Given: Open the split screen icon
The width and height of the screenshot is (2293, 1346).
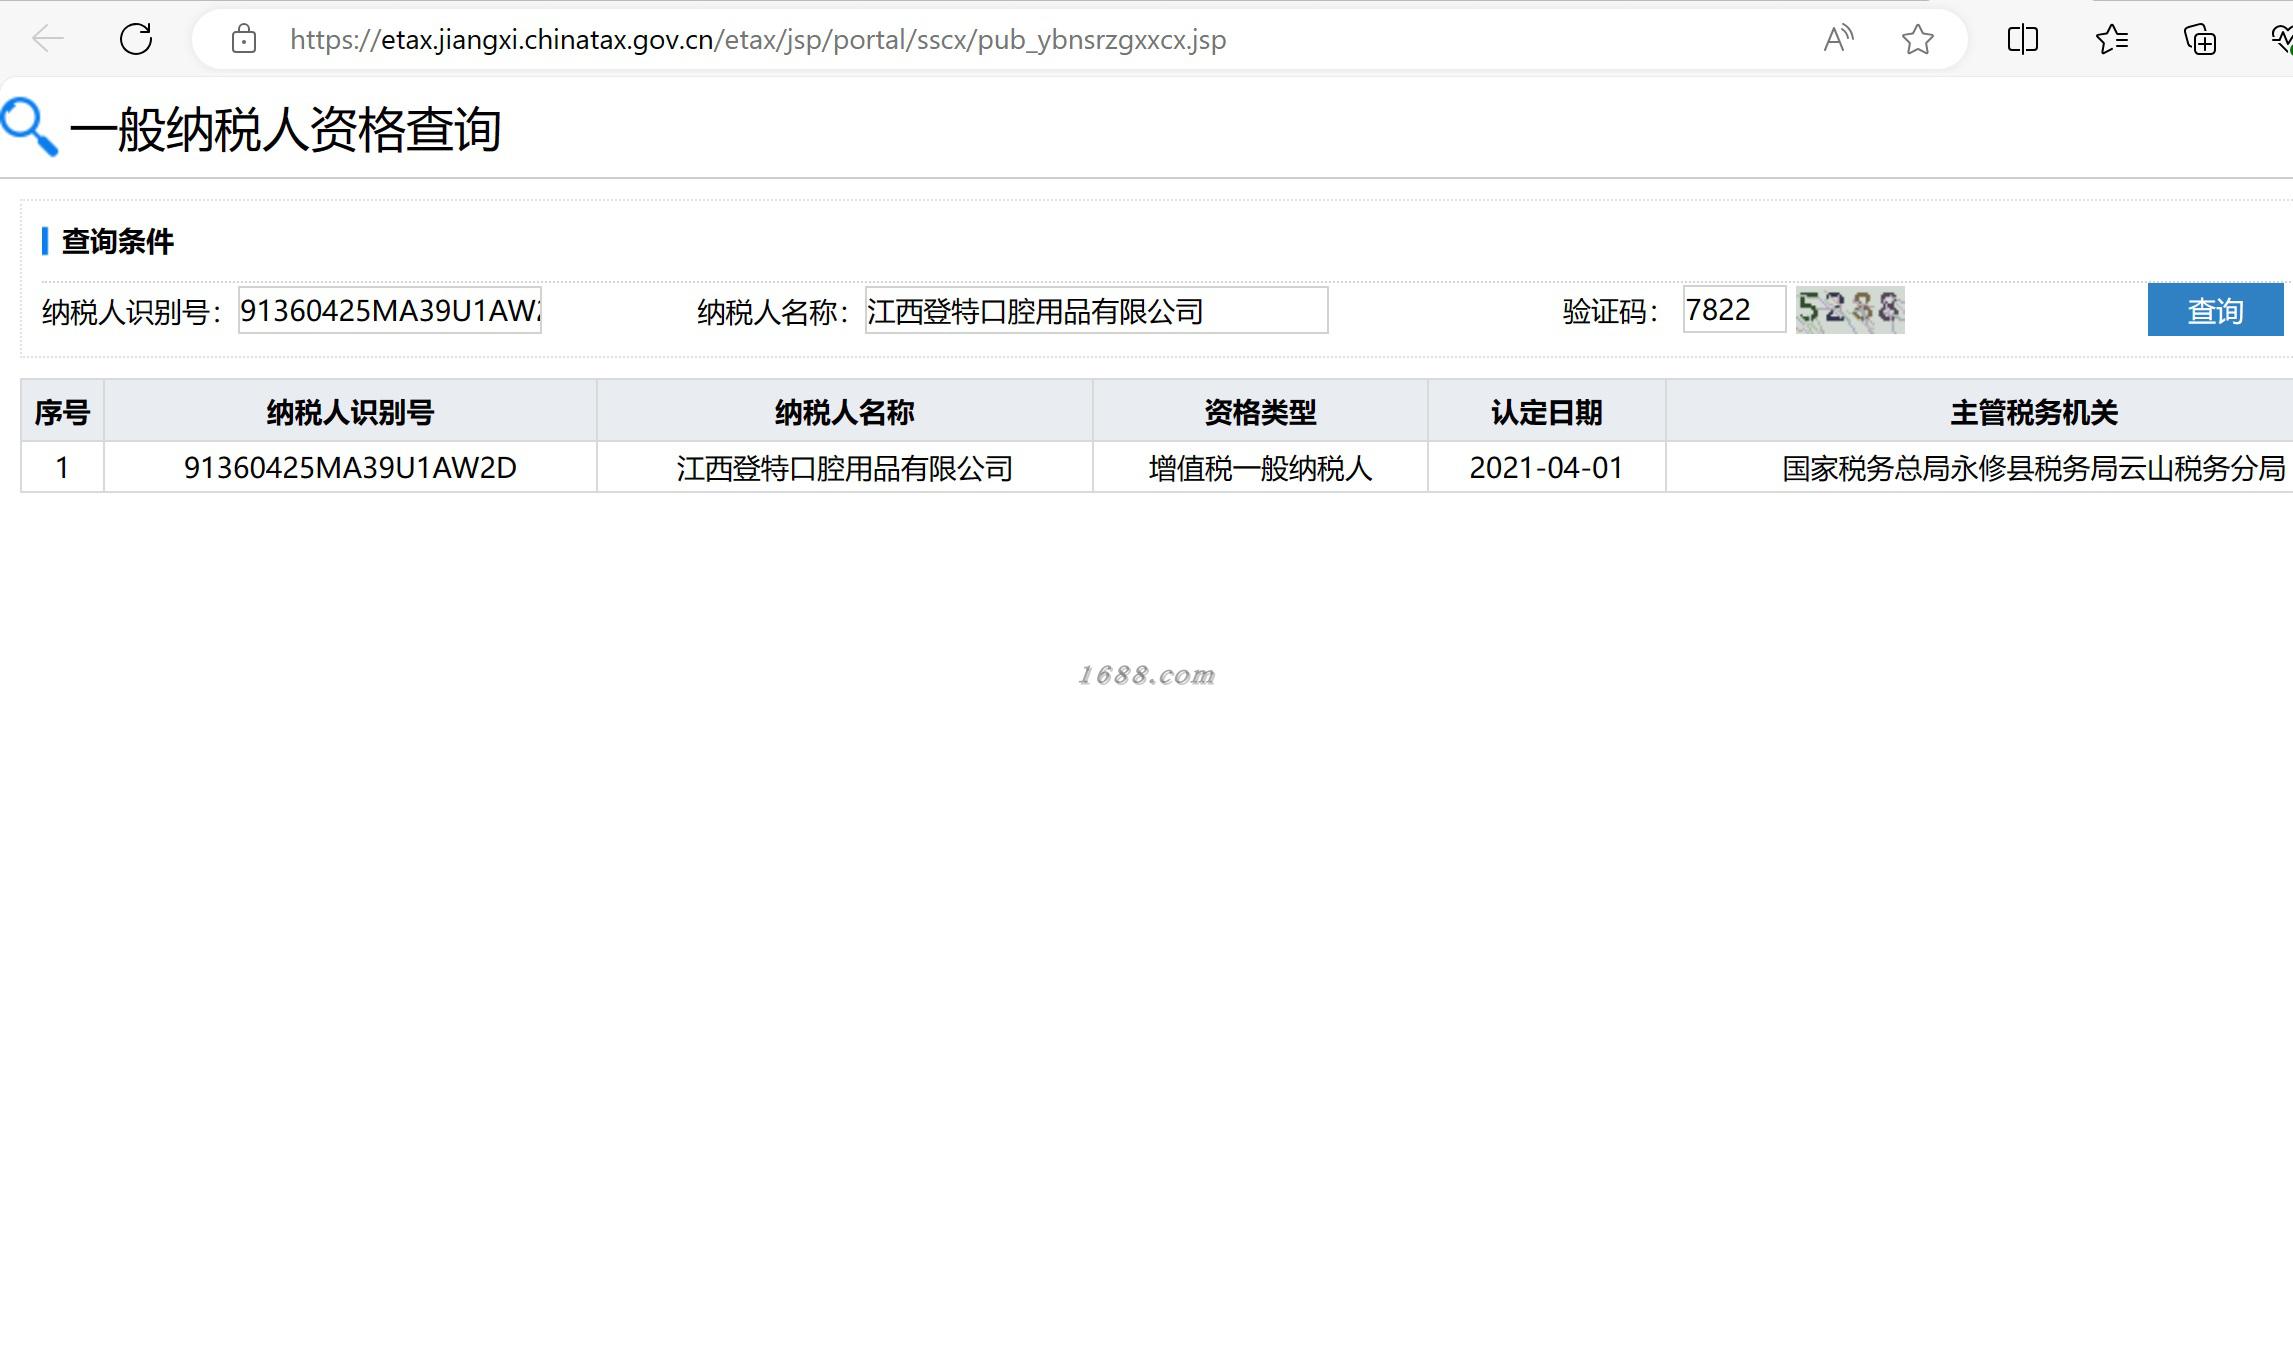Looking at the screenshot, I should 2022,39.
